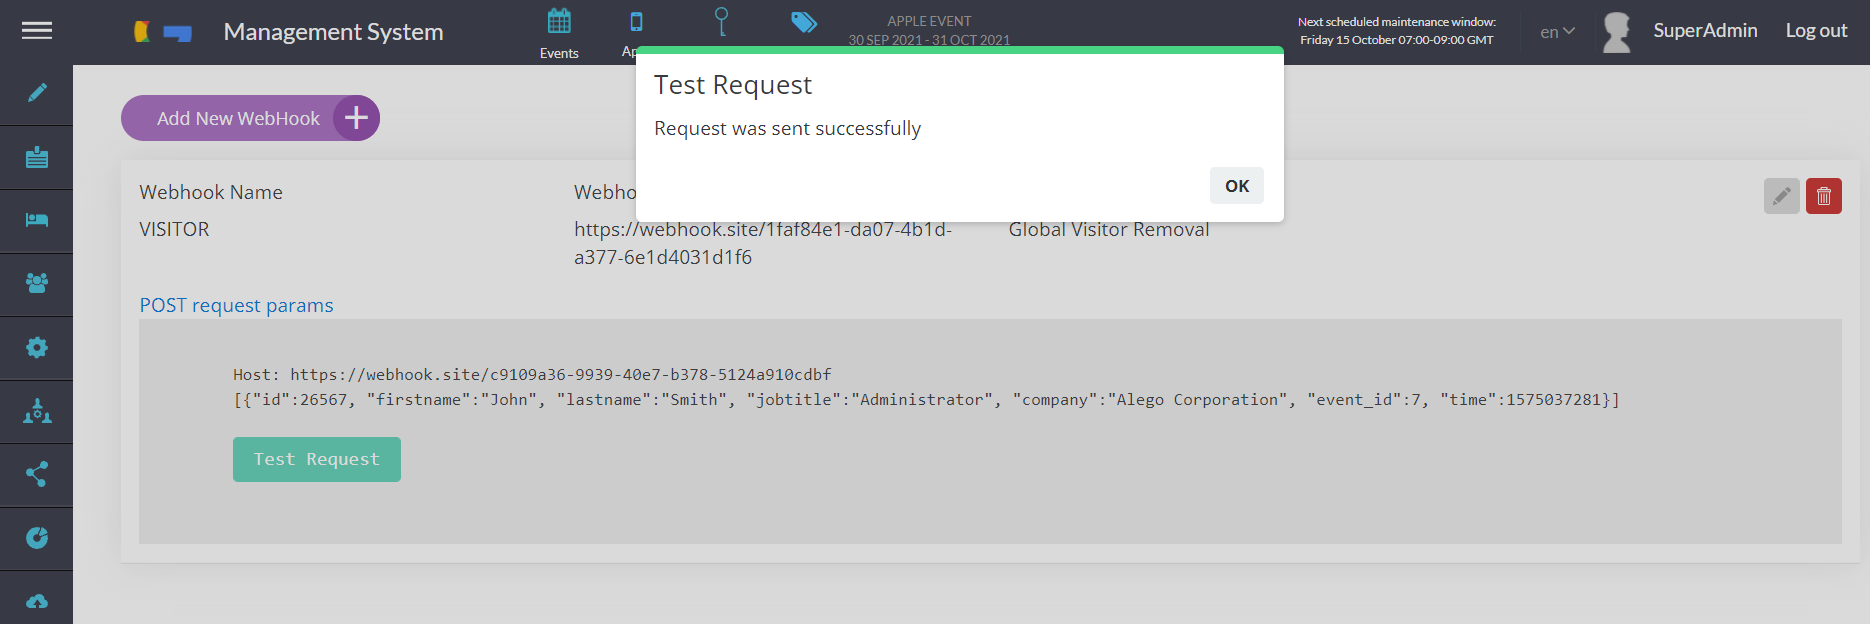The image size is (1870, 624).
Task: Click the key pin icon in header
Action: tap(721, 22)
